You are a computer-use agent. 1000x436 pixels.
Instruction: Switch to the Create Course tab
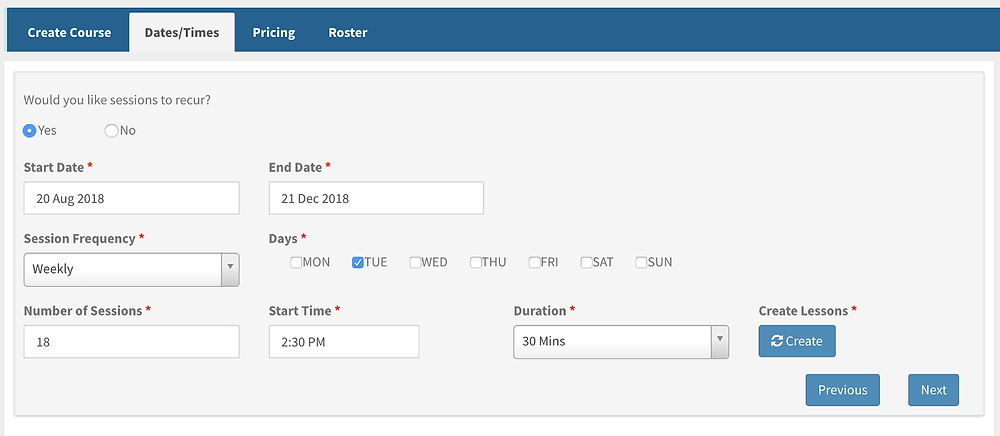pyautogui.click(x=69, y=33)
